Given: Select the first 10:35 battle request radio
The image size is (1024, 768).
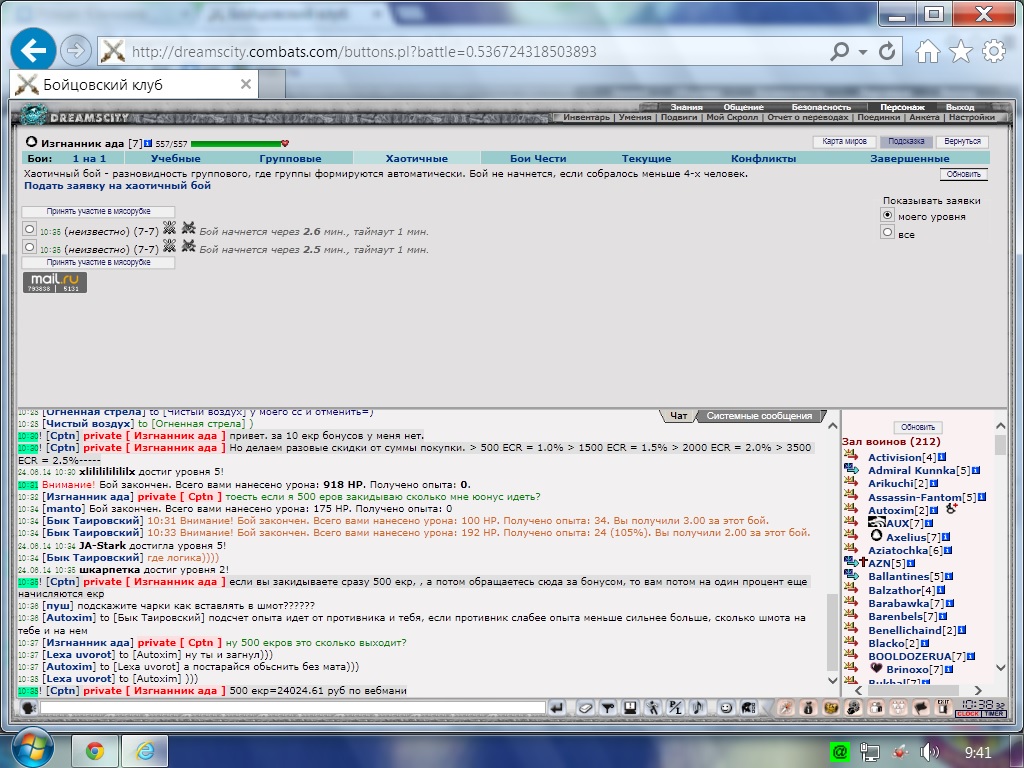Looking at the screenshot, I should click(29, 229).
